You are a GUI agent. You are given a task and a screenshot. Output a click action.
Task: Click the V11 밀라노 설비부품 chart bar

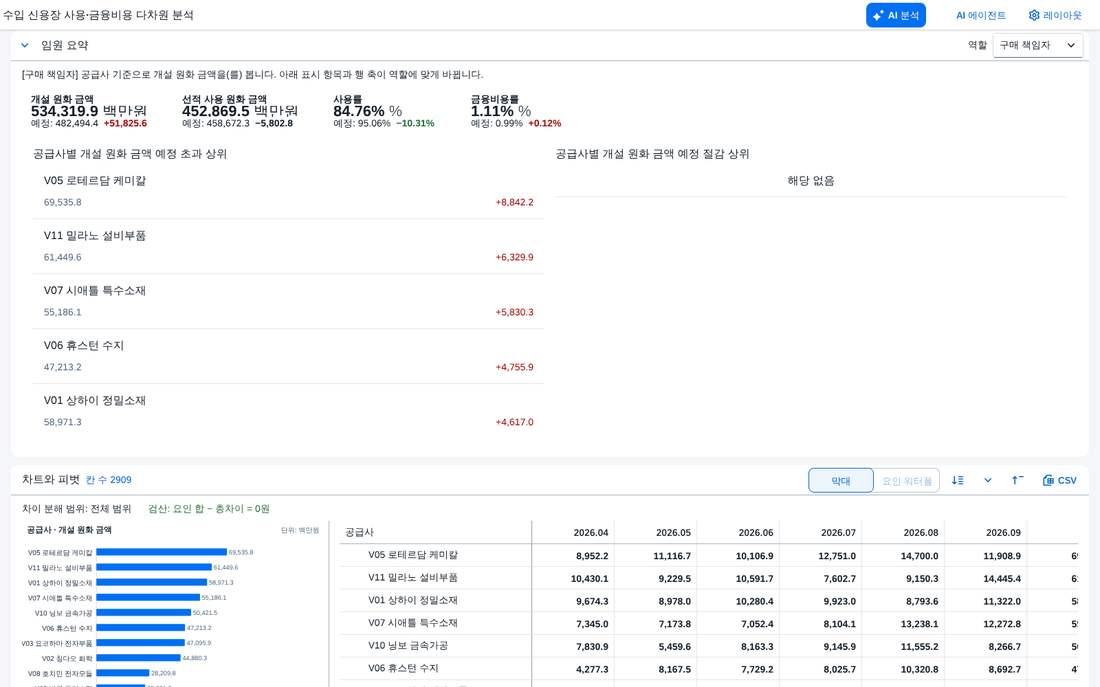(x=154, y=567)
